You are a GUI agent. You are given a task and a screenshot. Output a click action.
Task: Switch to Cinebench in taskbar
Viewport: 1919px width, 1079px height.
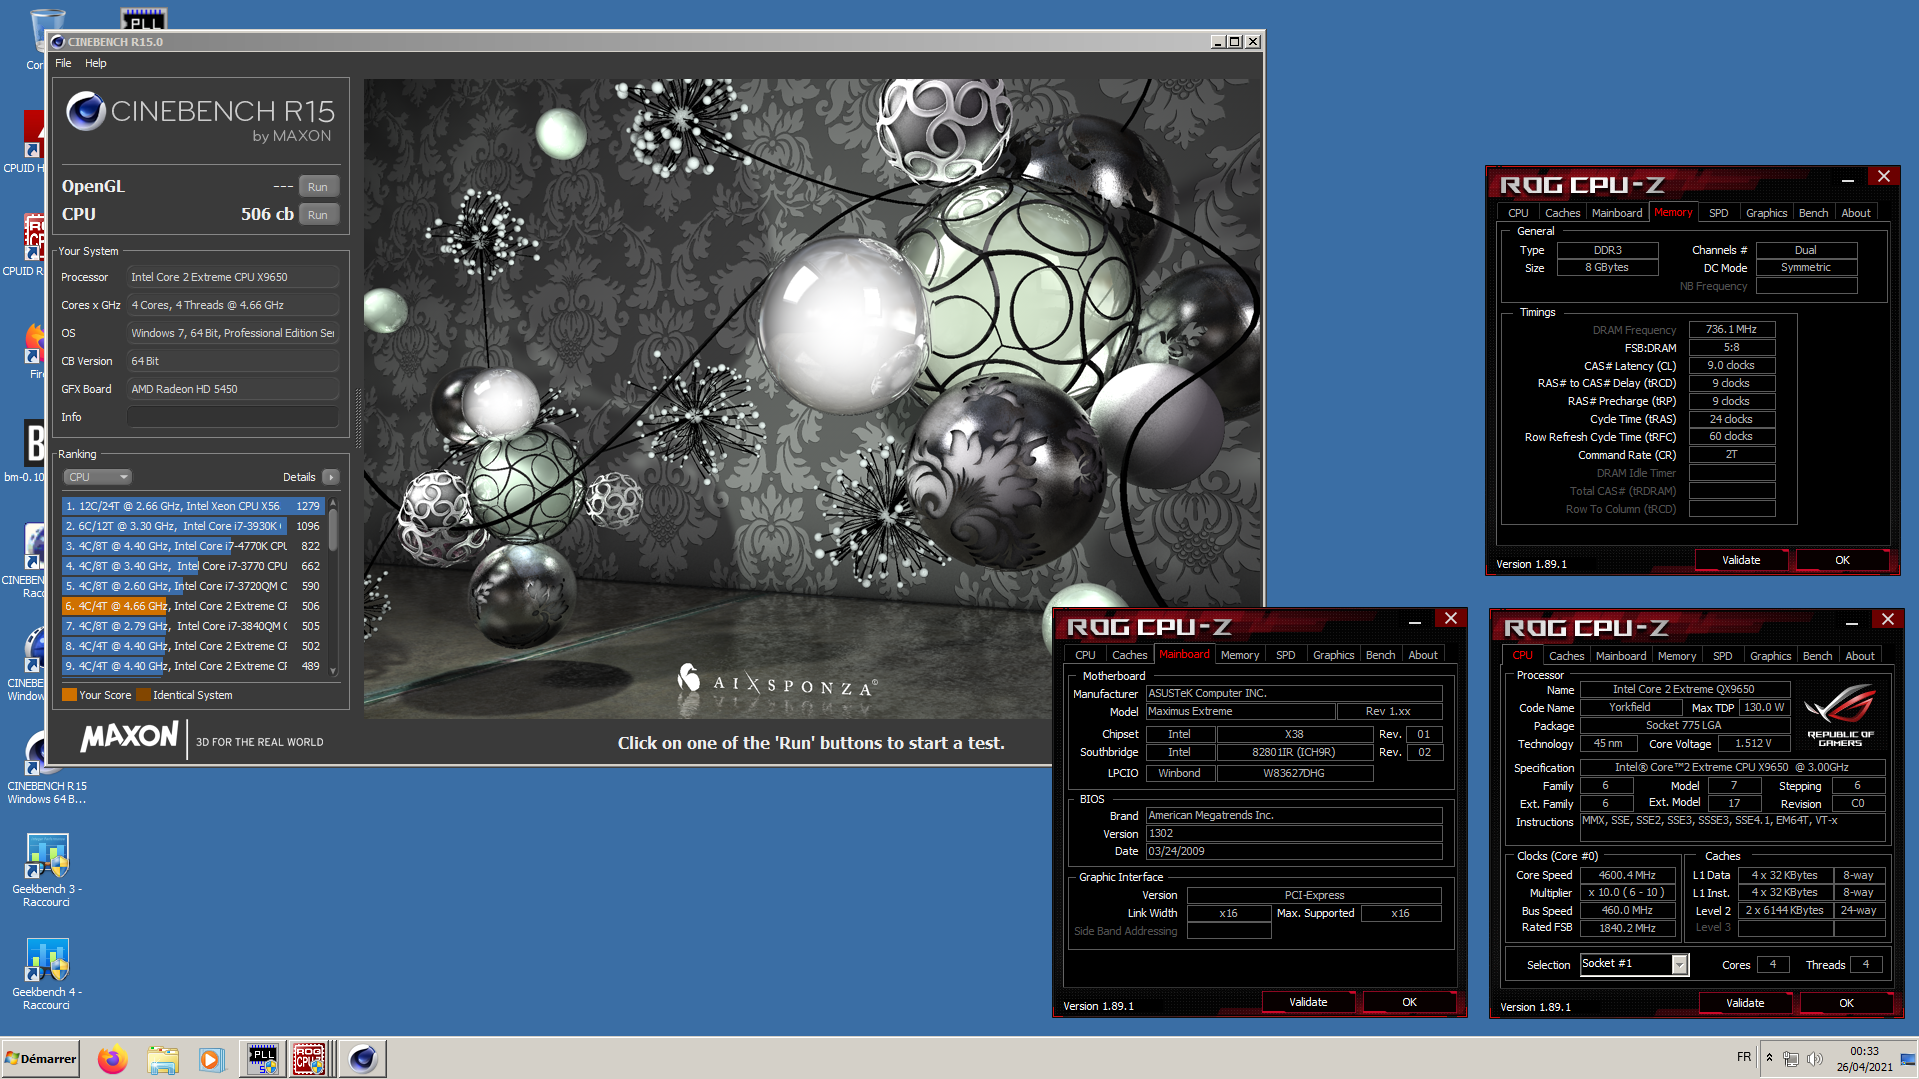362,1059
